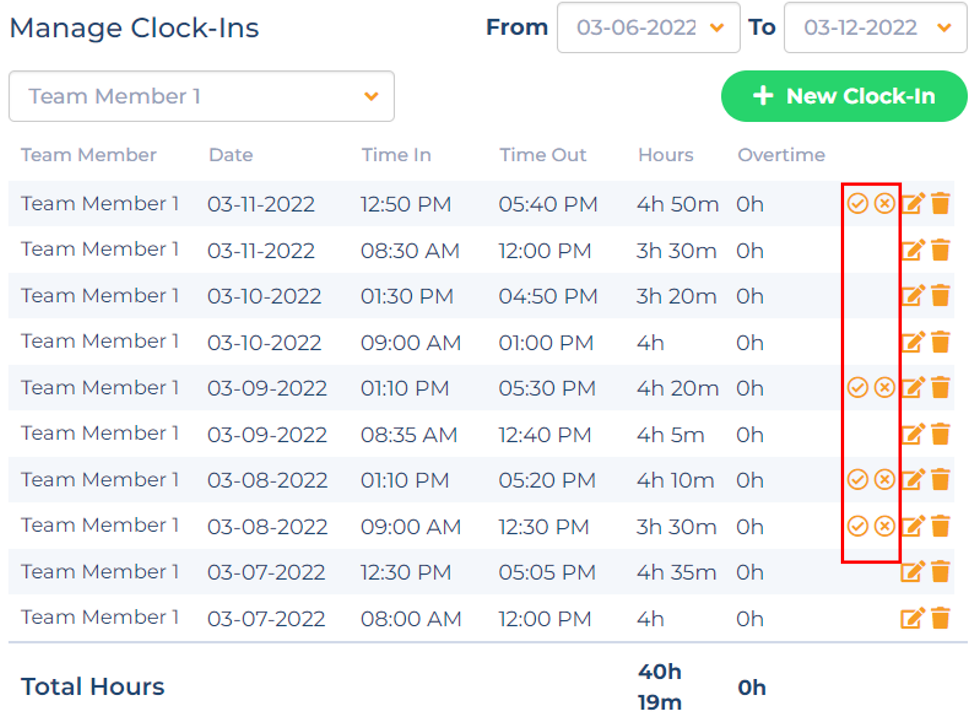Approve the 03-11-2022 12:50 PM clock-in
978x728 pixels.
point(858,203)
